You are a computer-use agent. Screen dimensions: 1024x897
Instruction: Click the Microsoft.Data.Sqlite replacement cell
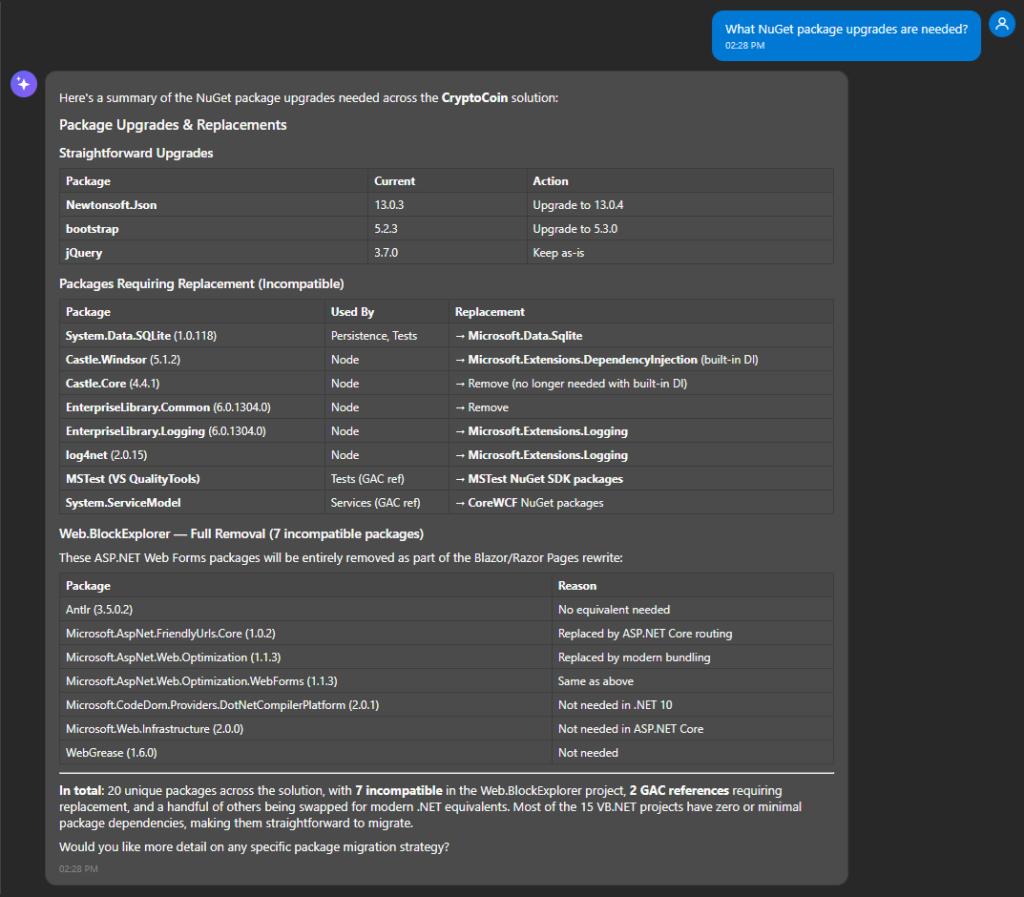641,336
